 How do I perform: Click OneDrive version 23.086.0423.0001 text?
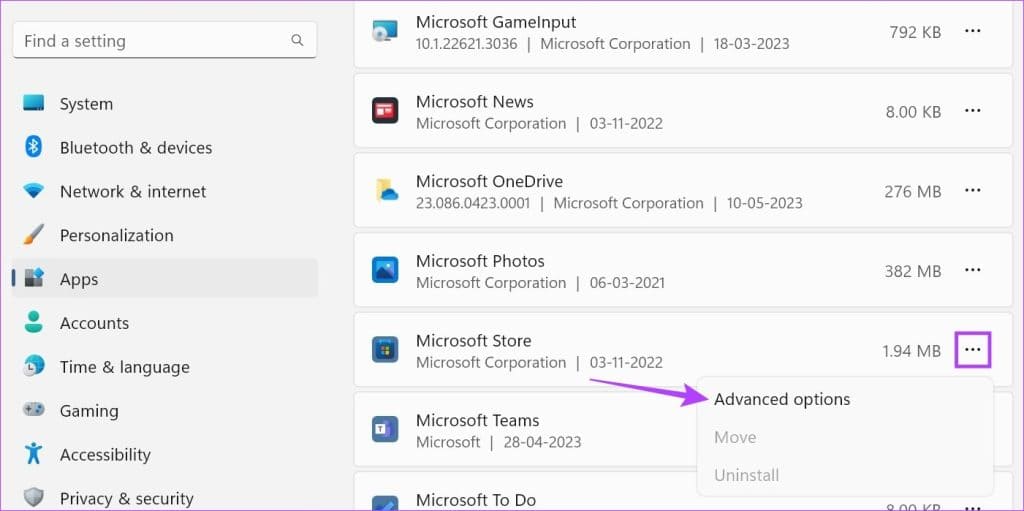point(473,203)
